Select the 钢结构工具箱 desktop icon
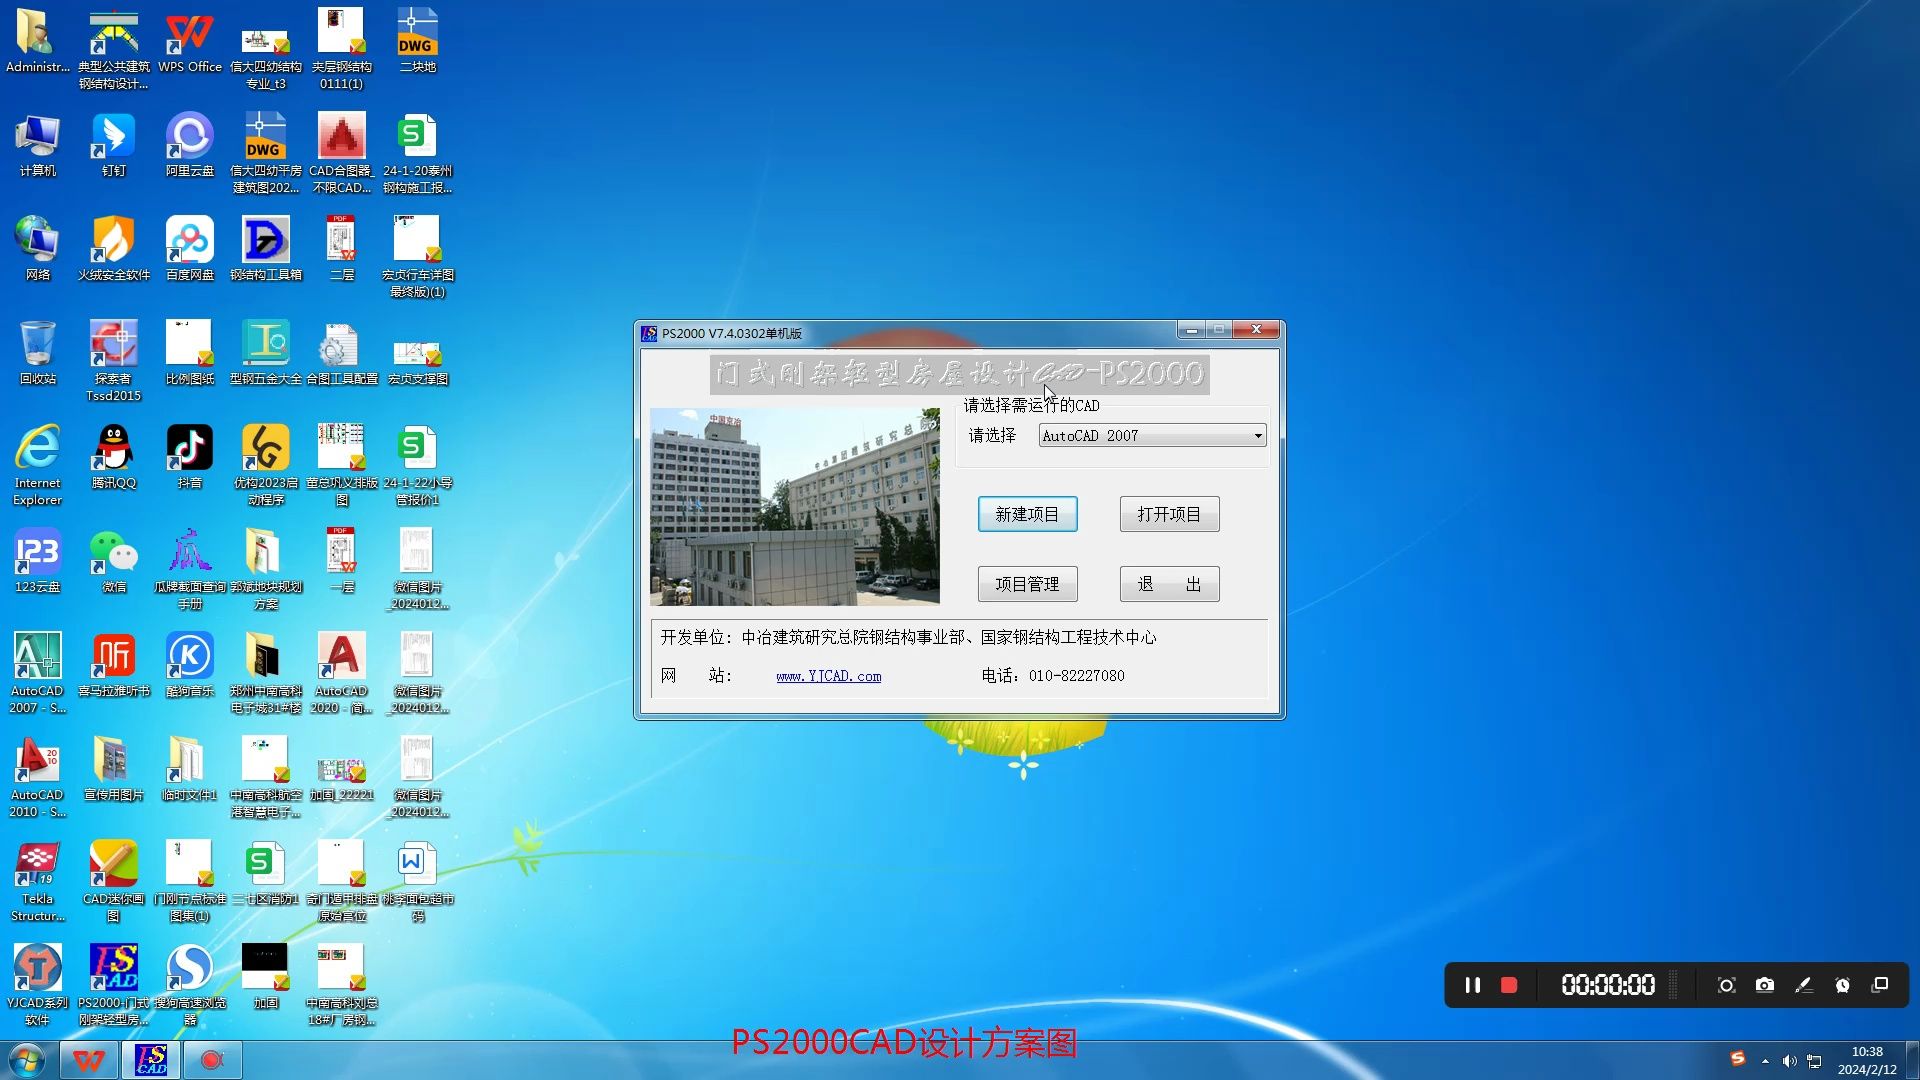The image size is (1920, 1080). click(266, 250)
